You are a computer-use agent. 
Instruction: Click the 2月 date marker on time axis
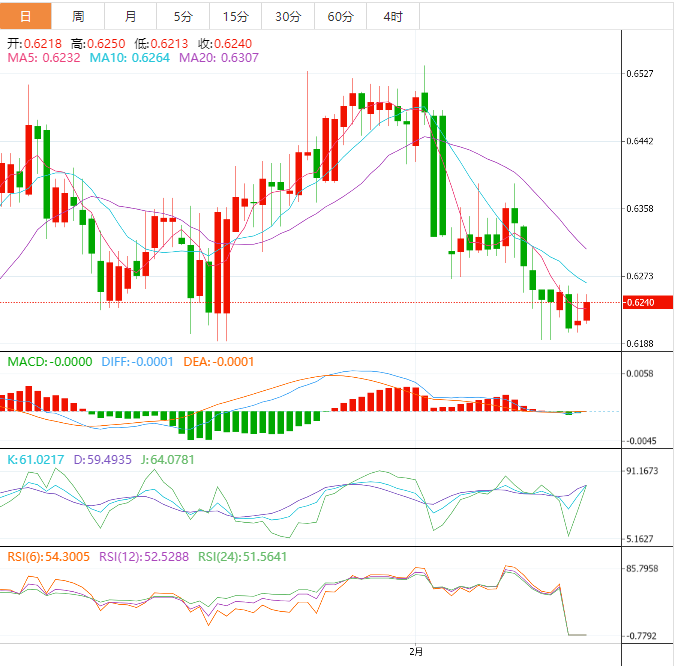[x=416, y=651]
